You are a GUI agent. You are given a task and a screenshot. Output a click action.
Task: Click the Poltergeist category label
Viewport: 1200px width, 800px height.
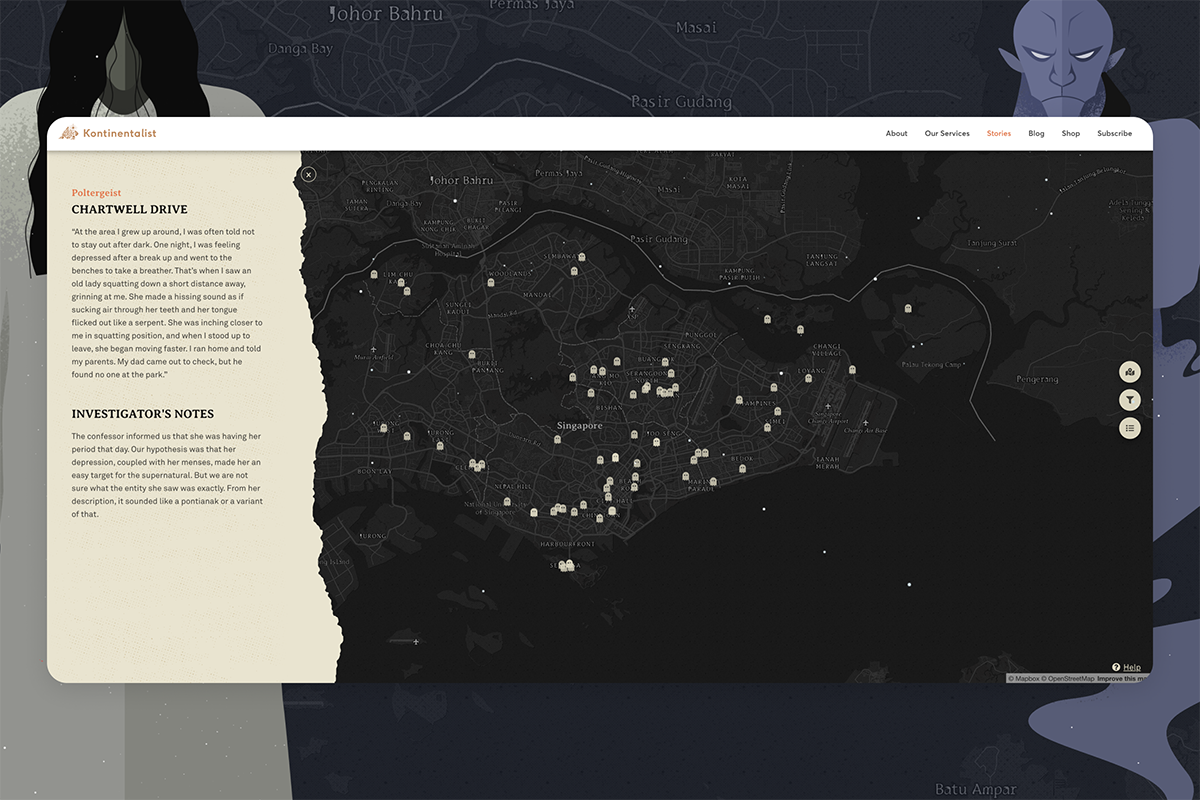[97, 192]
